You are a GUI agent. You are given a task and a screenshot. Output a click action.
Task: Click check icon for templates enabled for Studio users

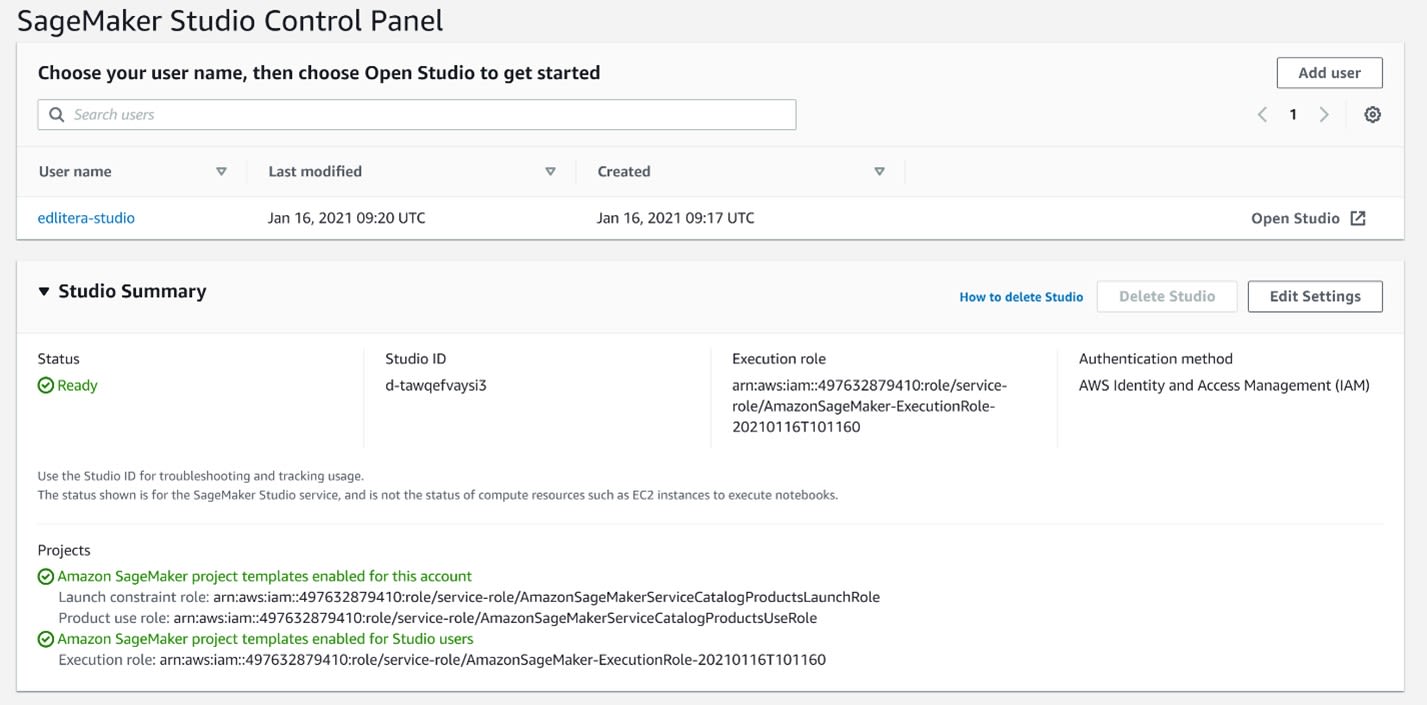(x=46, y=639)
